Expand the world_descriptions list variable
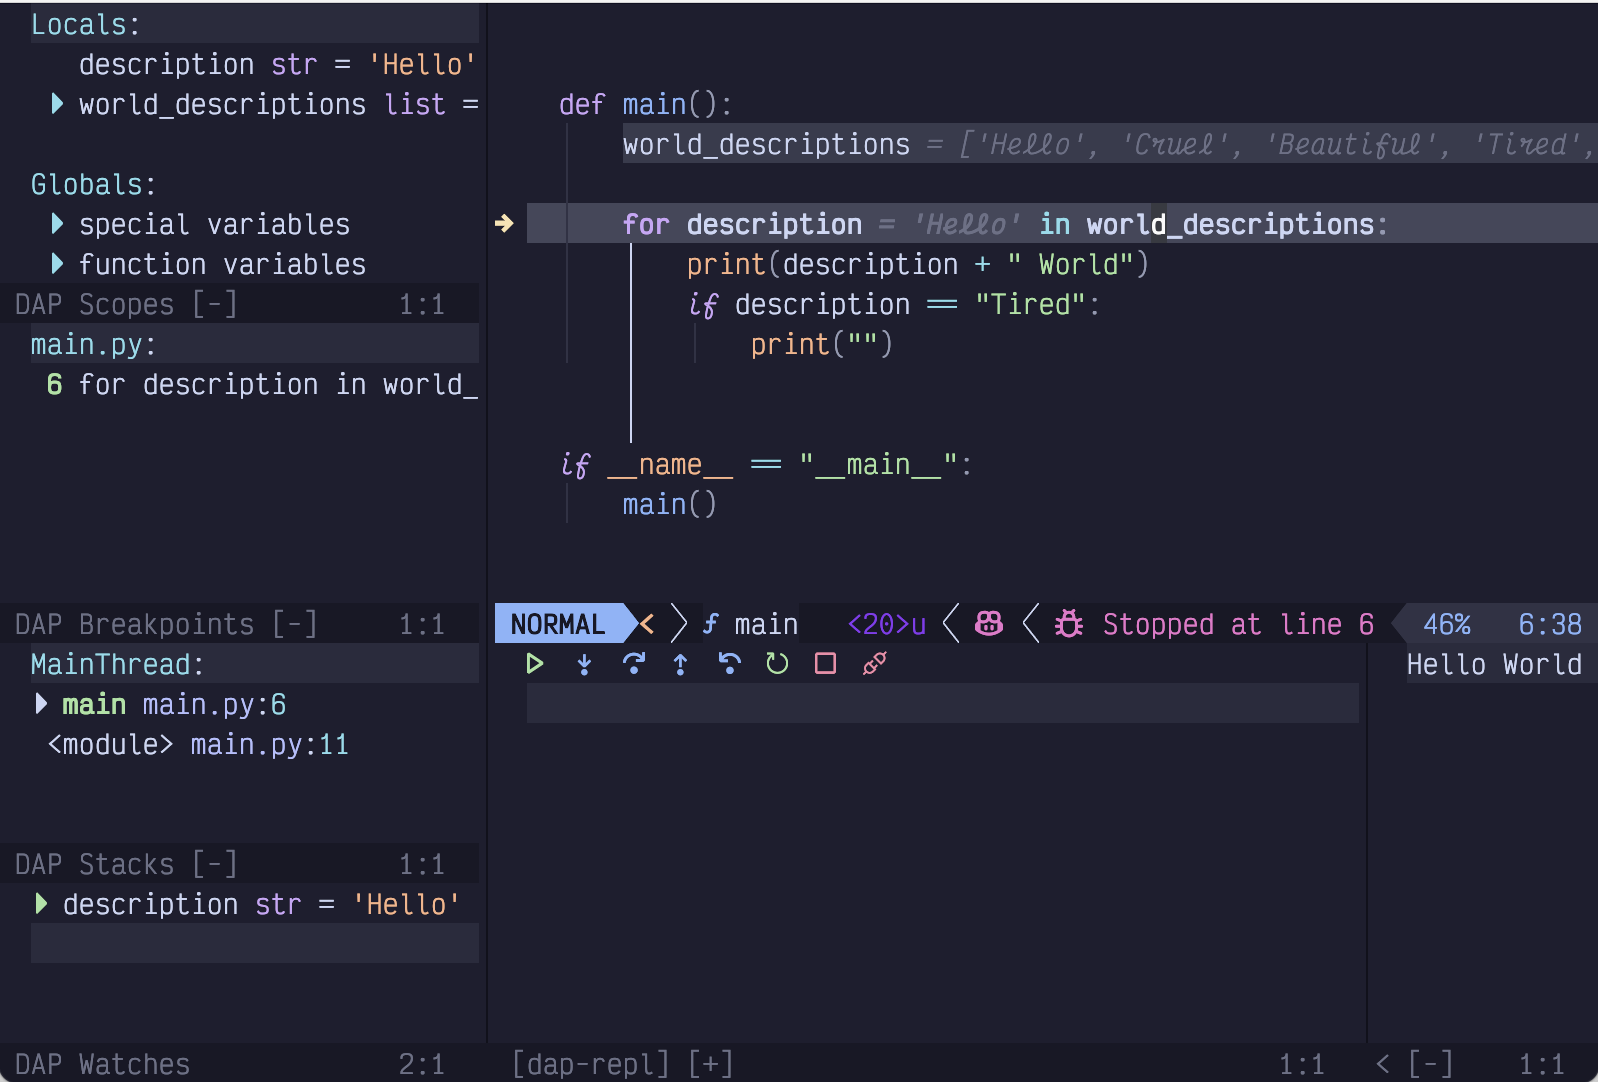 pos(57,104)
